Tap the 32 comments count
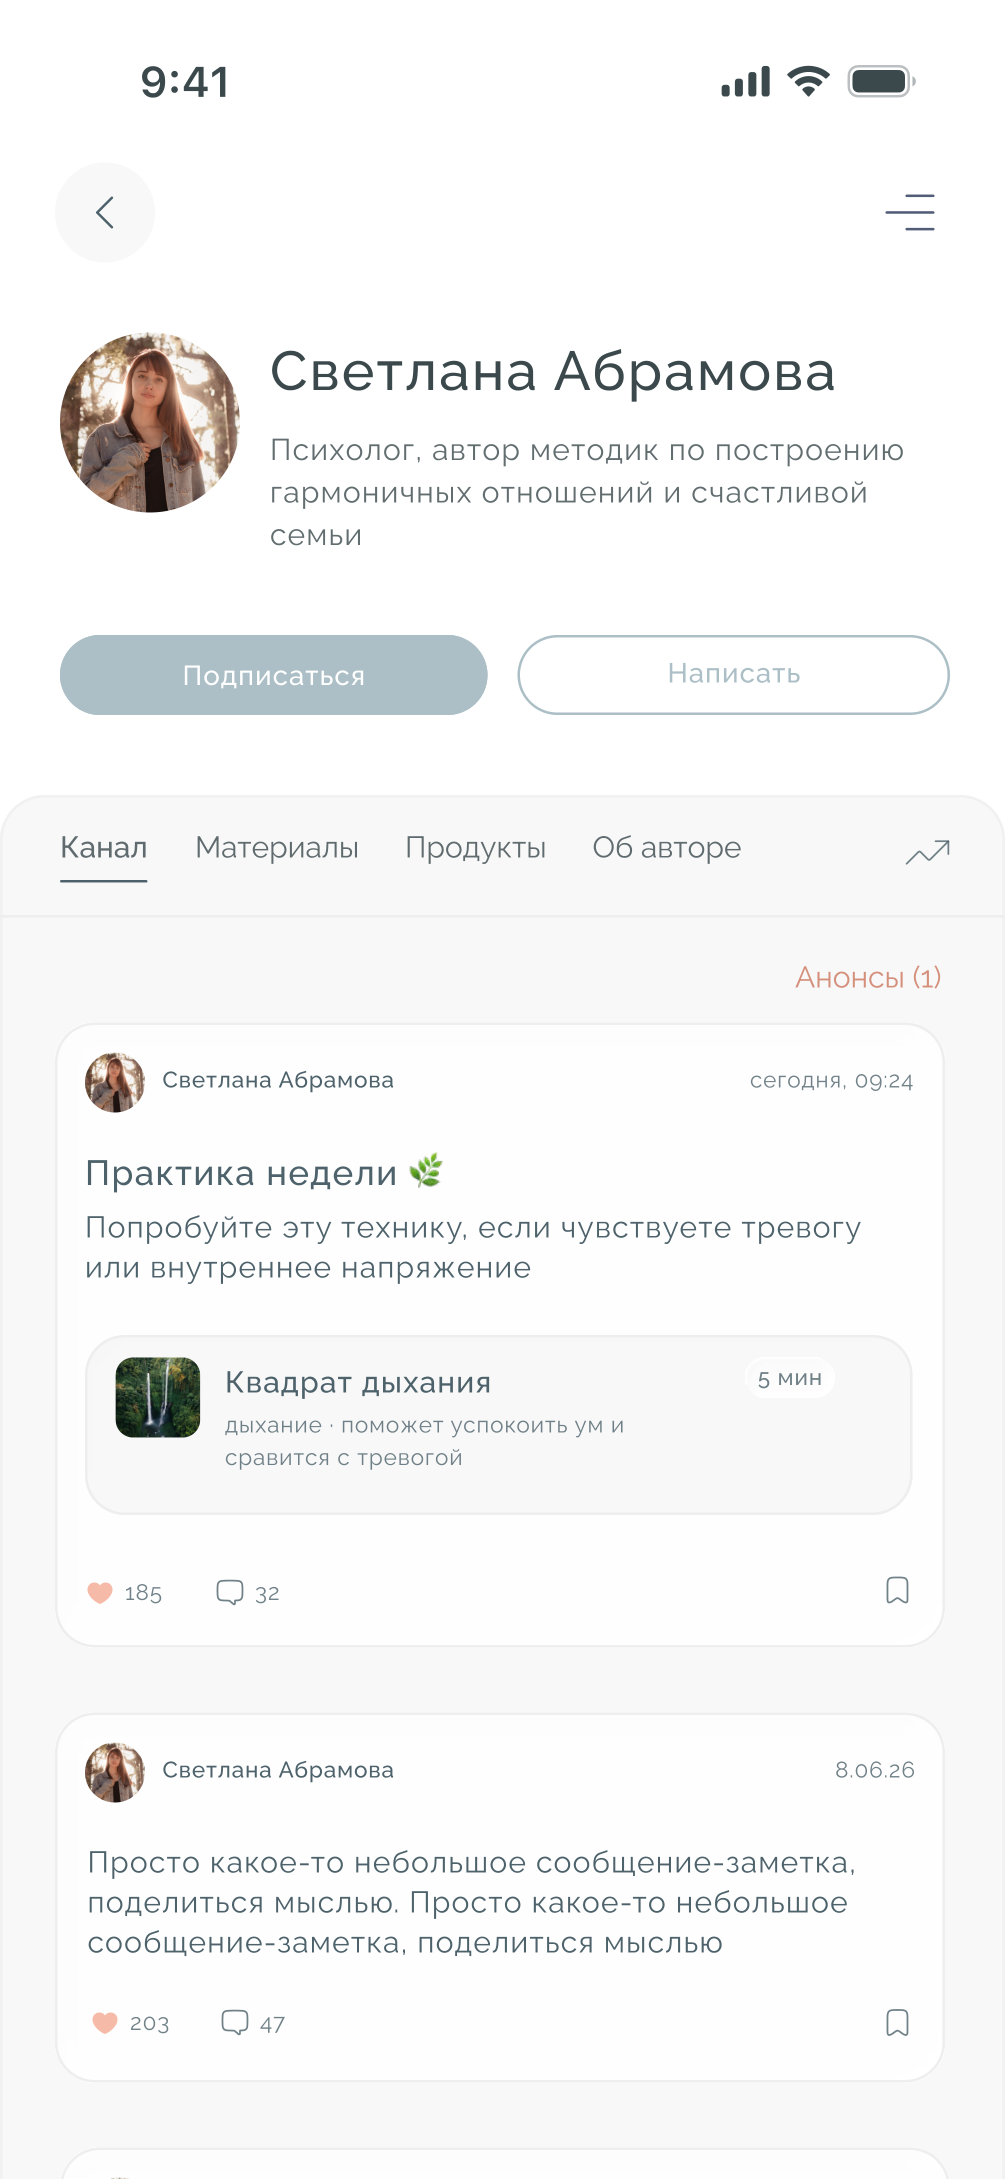 (267, 1593)
